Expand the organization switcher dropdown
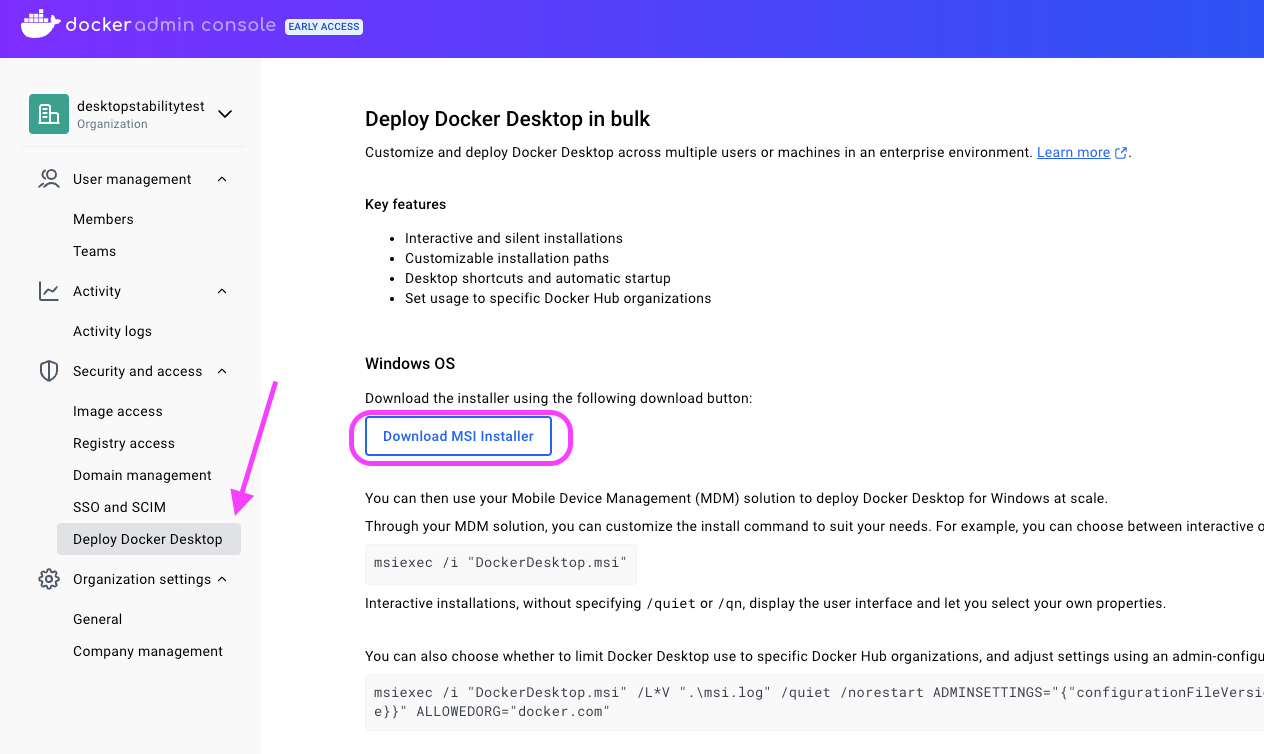 click(x=224, y=114)
